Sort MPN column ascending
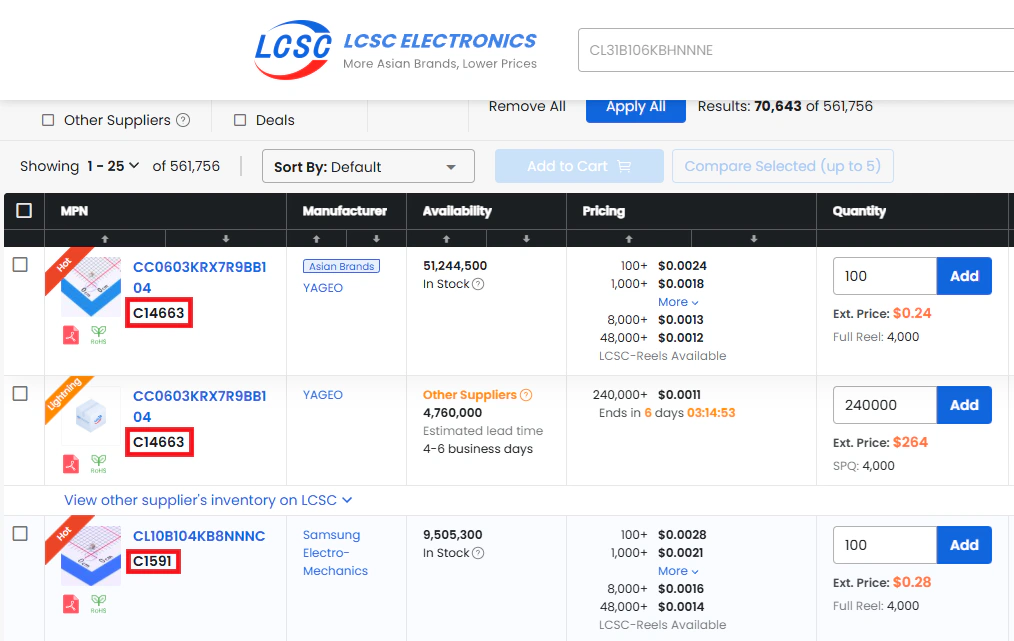The height and width of the screenshot is (641, 1014). 105,239
